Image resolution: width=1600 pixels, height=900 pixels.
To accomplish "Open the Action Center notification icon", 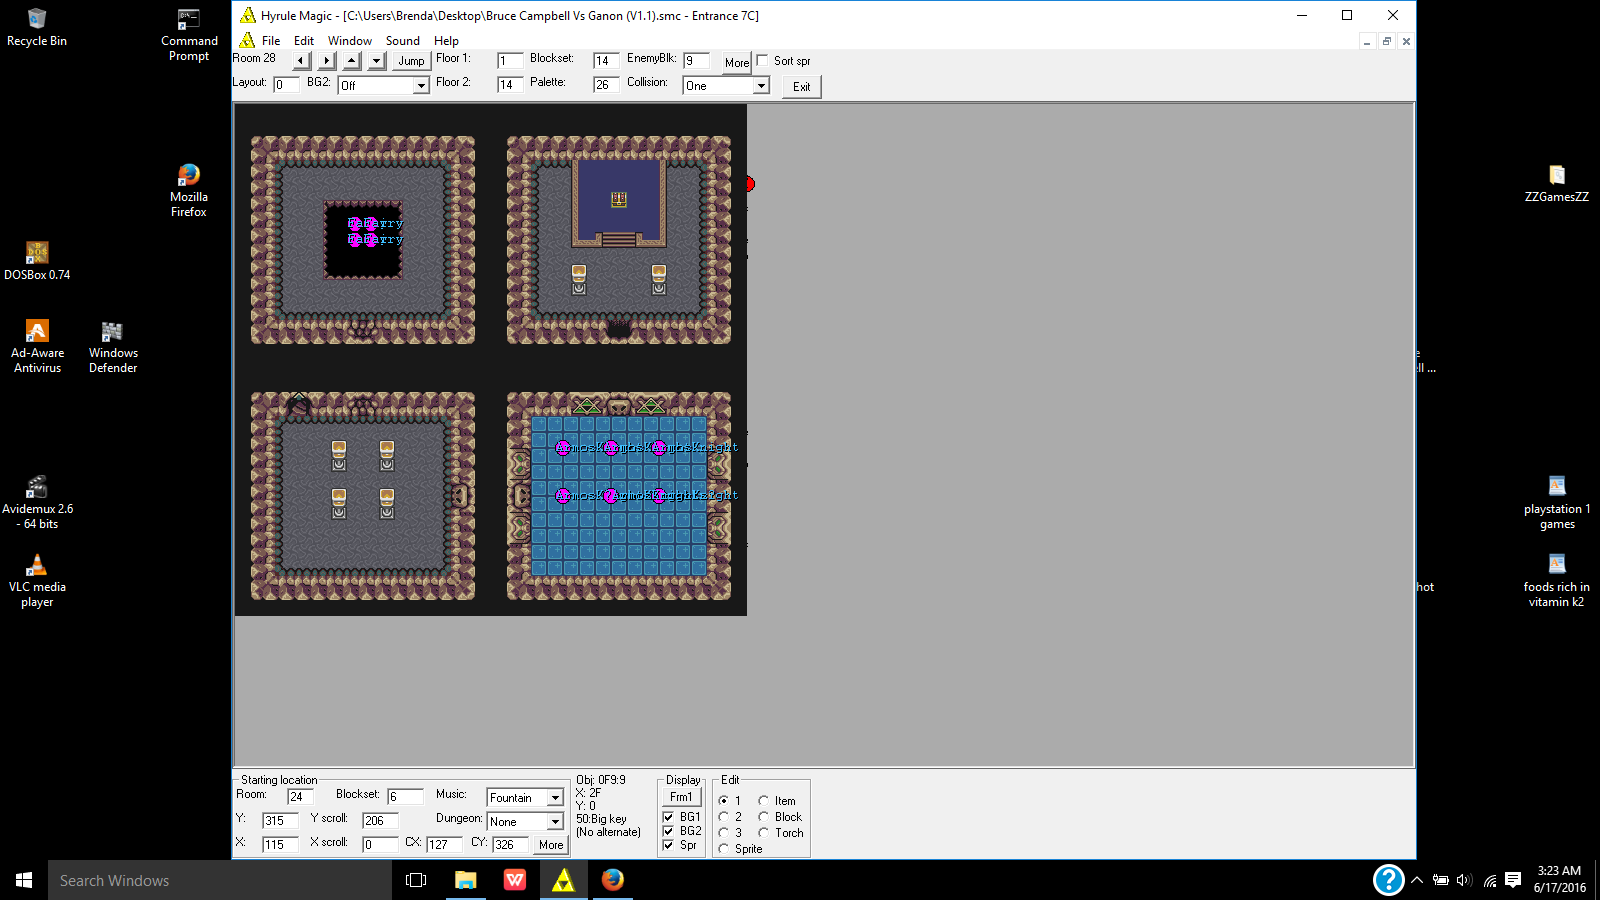I will (1513, 881).
